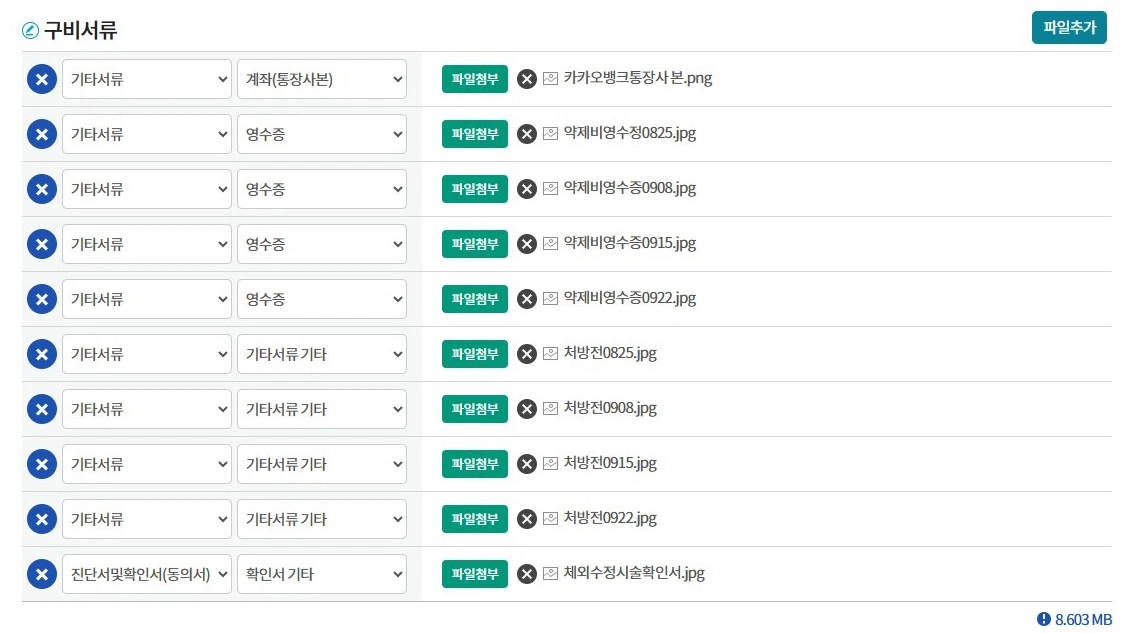Click the envelope icon beside 처방전0825.jpg
This screenshot has width=1126, height=634.
pos(551,353)
